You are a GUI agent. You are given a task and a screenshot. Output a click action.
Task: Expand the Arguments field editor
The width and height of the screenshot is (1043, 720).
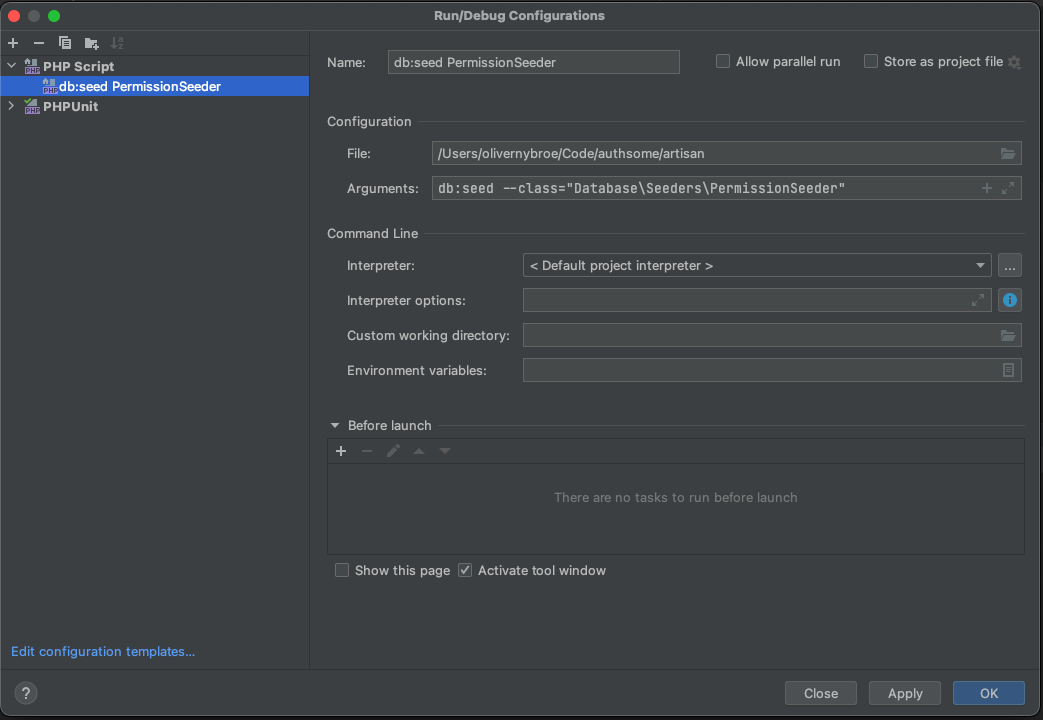[x=1006, y=187]
